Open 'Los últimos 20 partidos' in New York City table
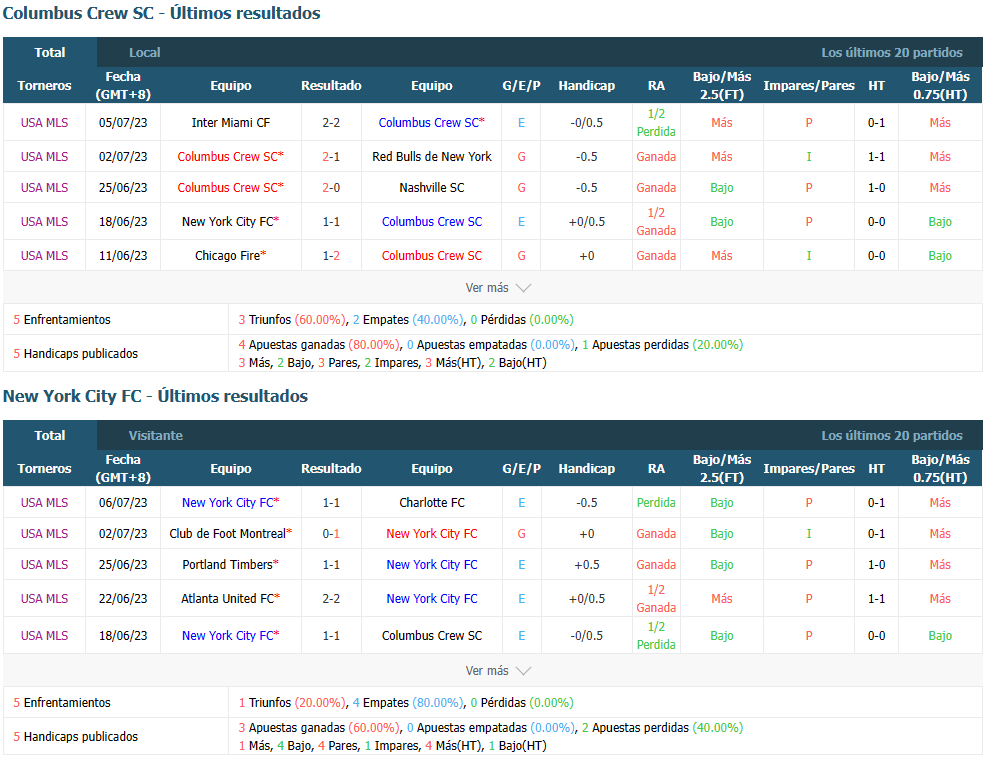This screenshot has height=760, width=989. (891, 435)
